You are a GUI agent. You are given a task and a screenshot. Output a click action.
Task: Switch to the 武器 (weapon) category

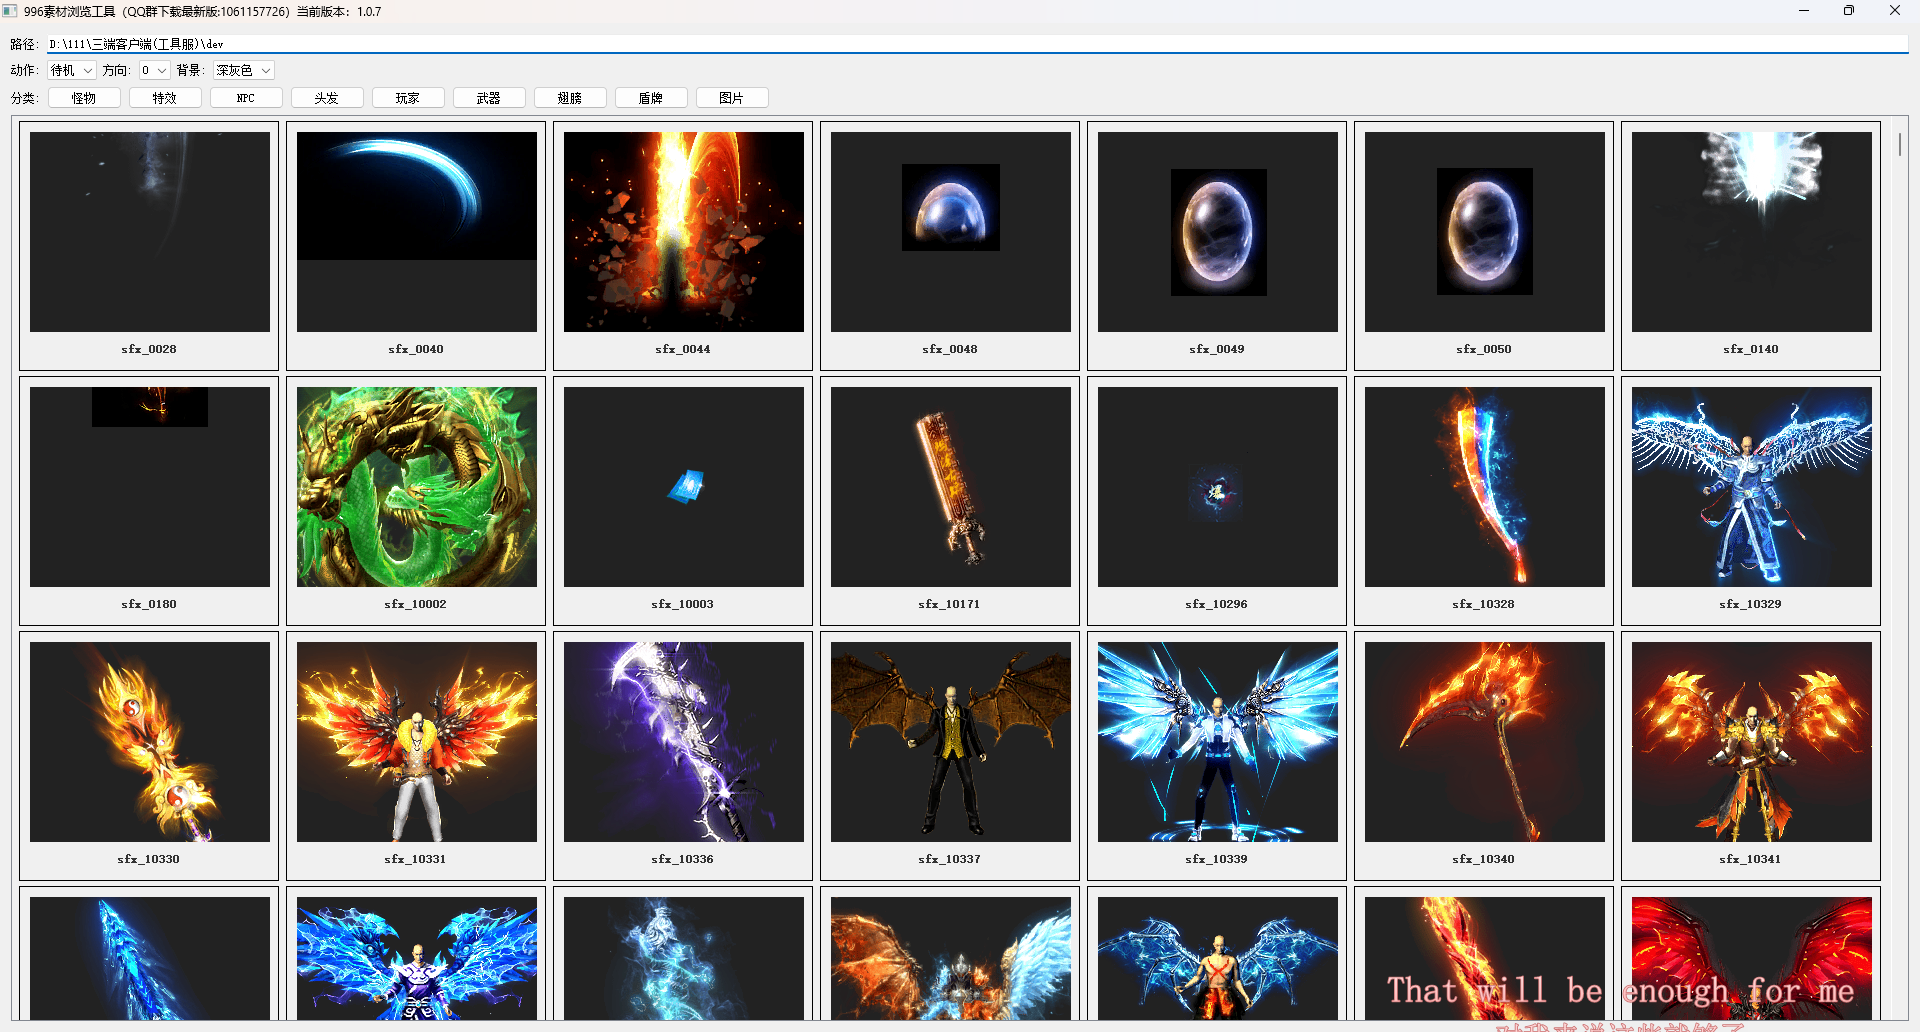488,98
